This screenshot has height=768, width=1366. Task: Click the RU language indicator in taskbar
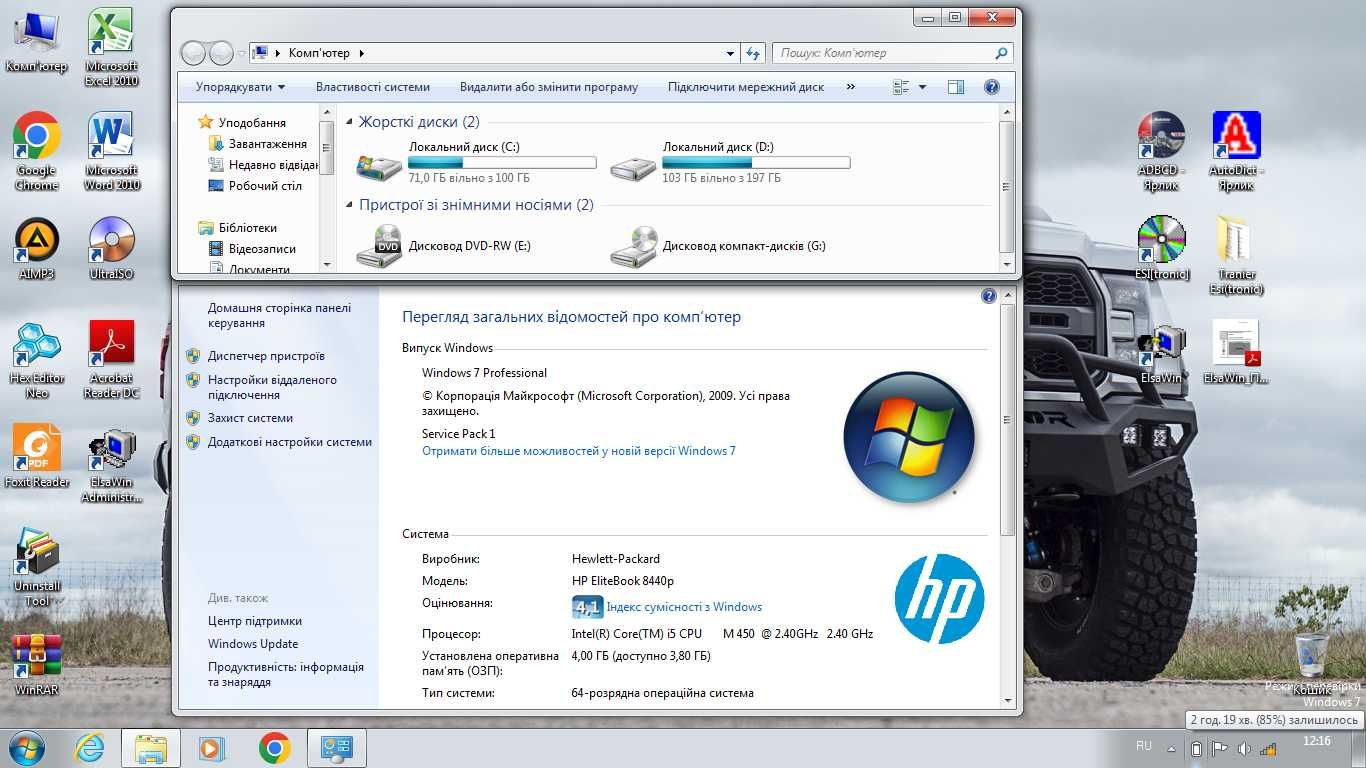coord(1144,746)
